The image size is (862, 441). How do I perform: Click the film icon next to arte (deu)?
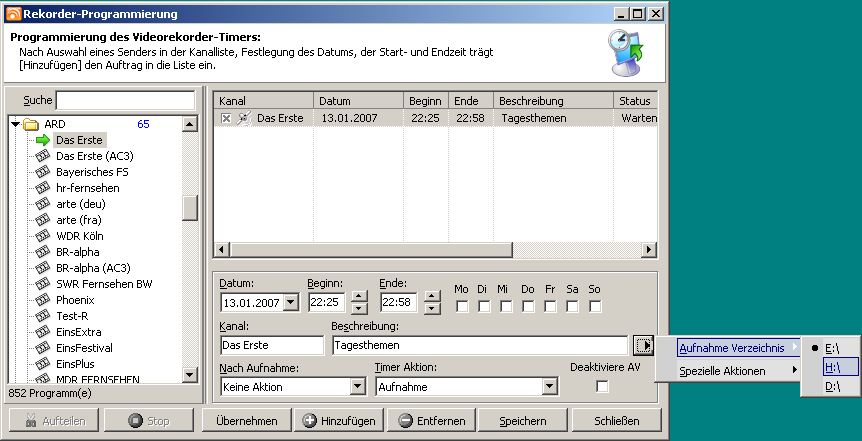click(x=42, y=204)
